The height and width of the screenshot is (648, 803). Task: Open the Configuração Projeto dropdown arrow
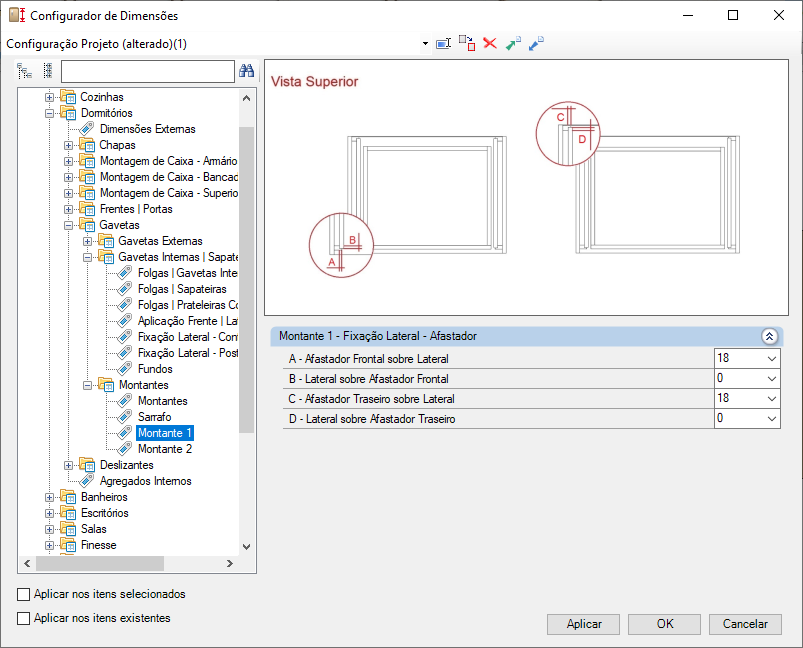point(425,44)
